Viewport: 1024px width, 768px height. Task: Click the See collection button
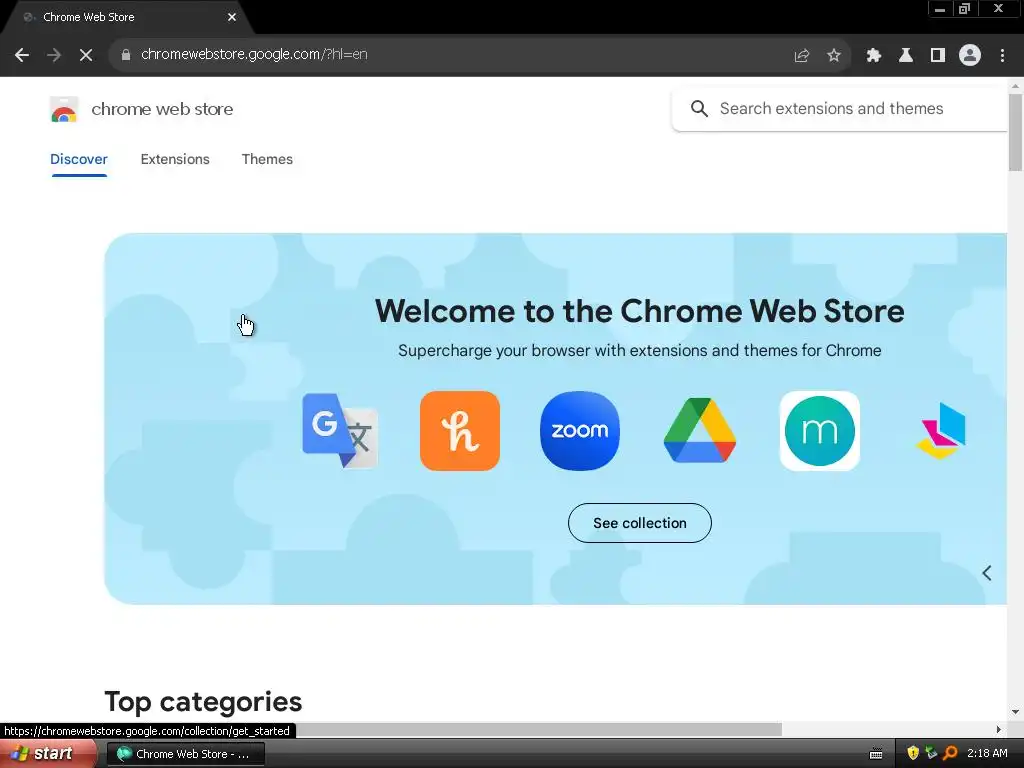pyautogui.click(x=639, y=523)
